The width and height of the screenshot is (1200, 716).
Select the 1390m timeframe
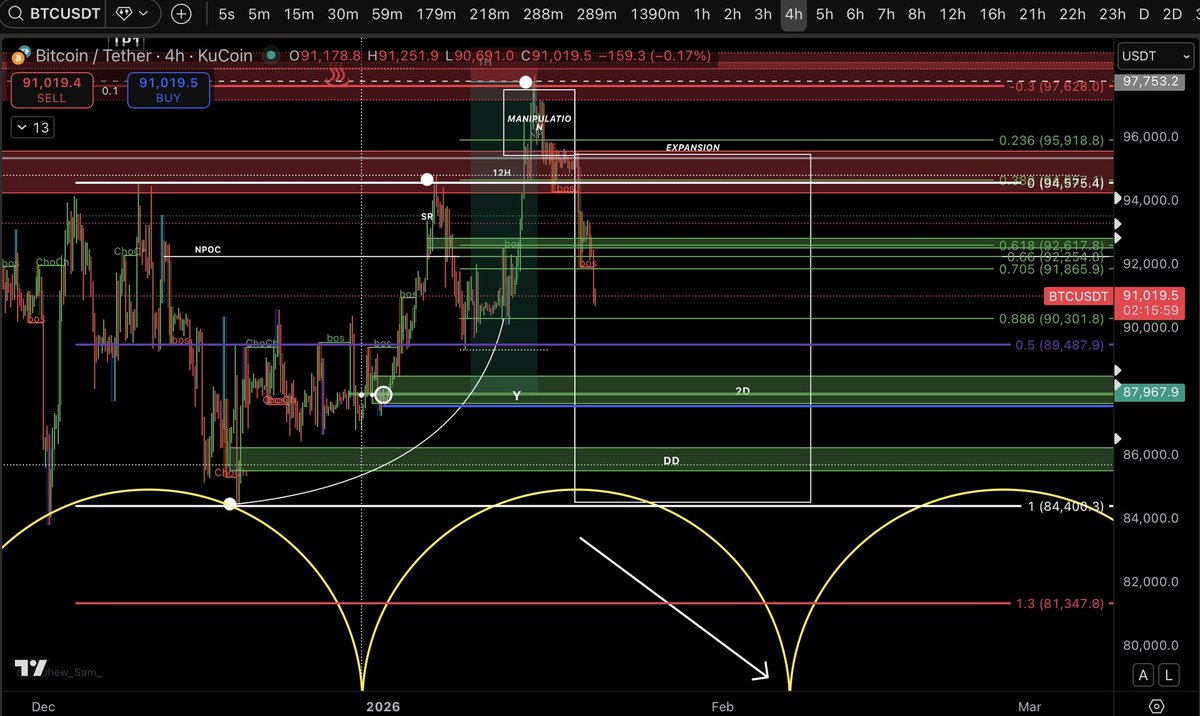pos(656,15)
